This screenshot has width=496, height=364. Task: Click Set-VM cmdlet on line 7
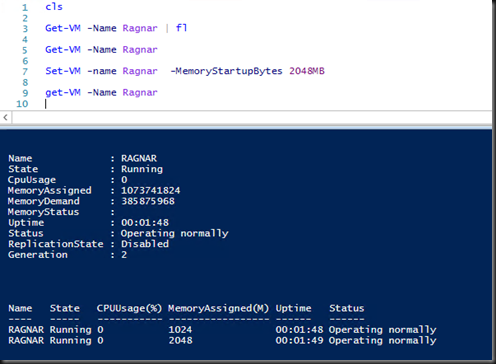[x=63, y=71]
